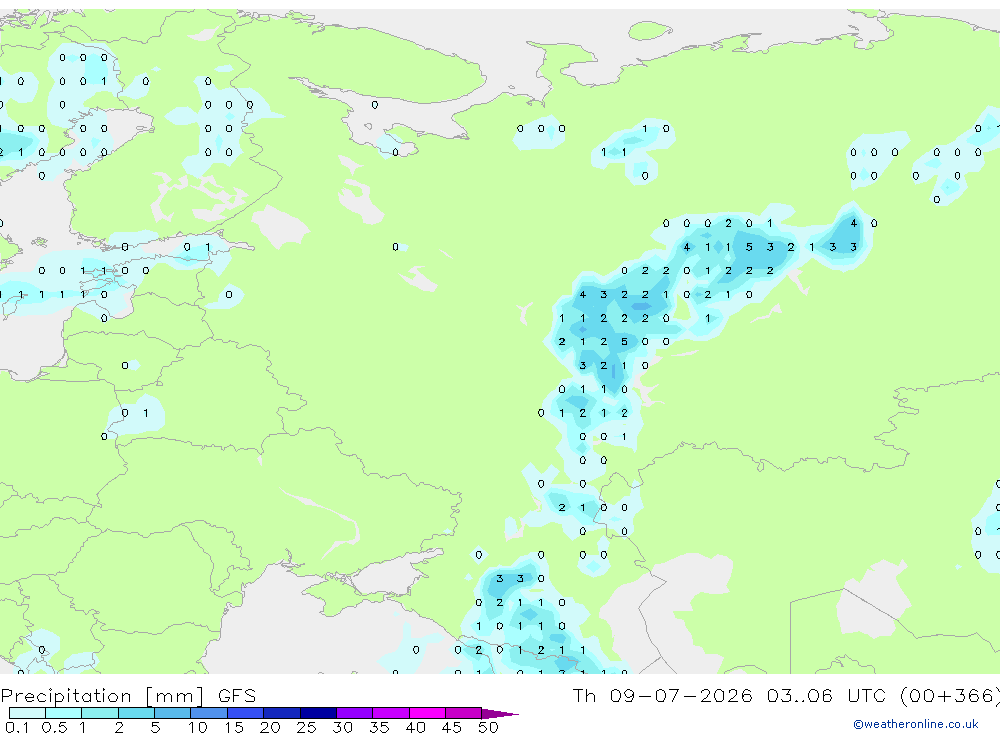Choose the 35–40 mm violet legend segment
This screenshot has width=1000, height=733.
(391, 713)
